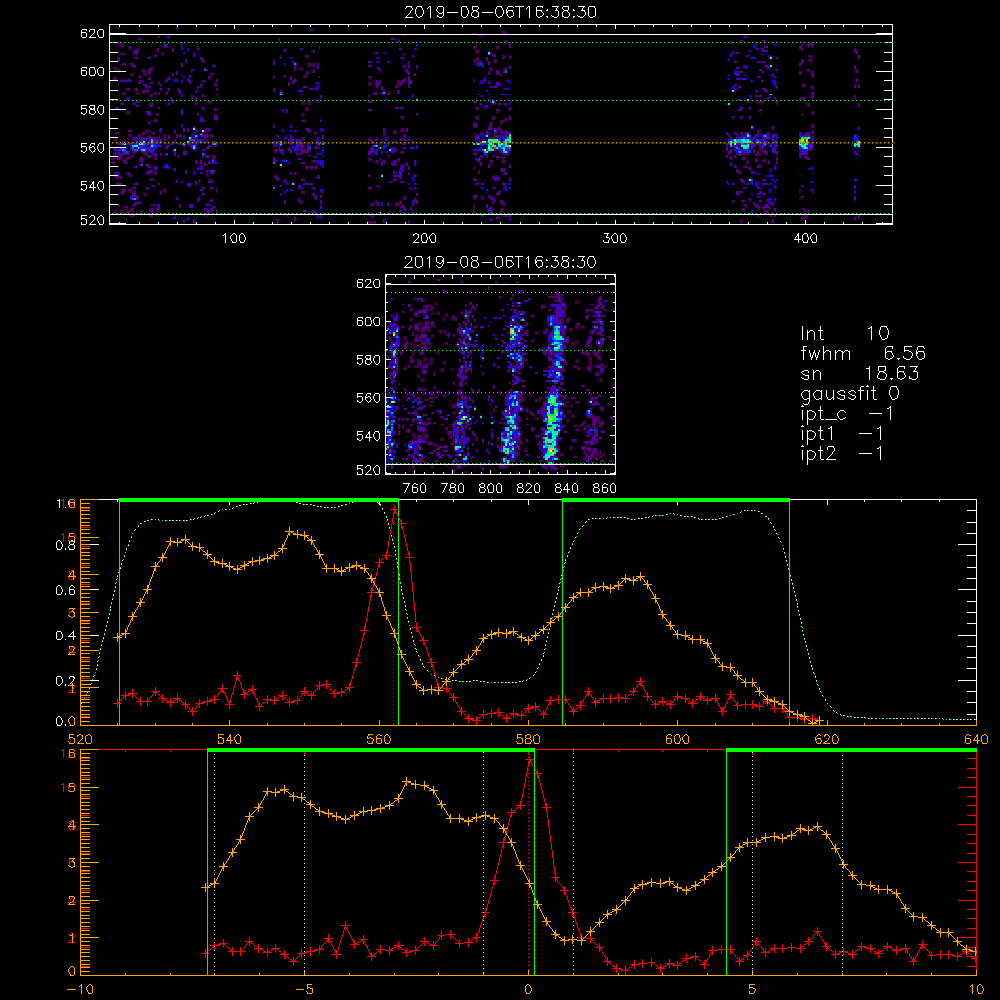Click right green bar atop bottom plot
Viewport: 1000px width, 1000px height.
pos(851,750)
